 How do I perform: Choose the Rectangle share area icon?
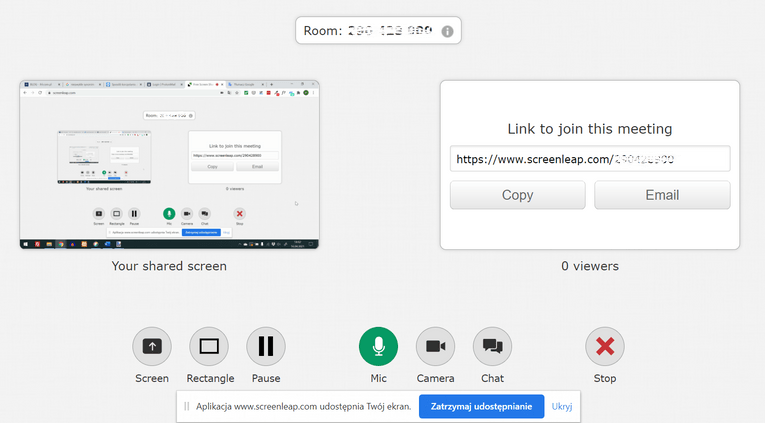point(209,347)
